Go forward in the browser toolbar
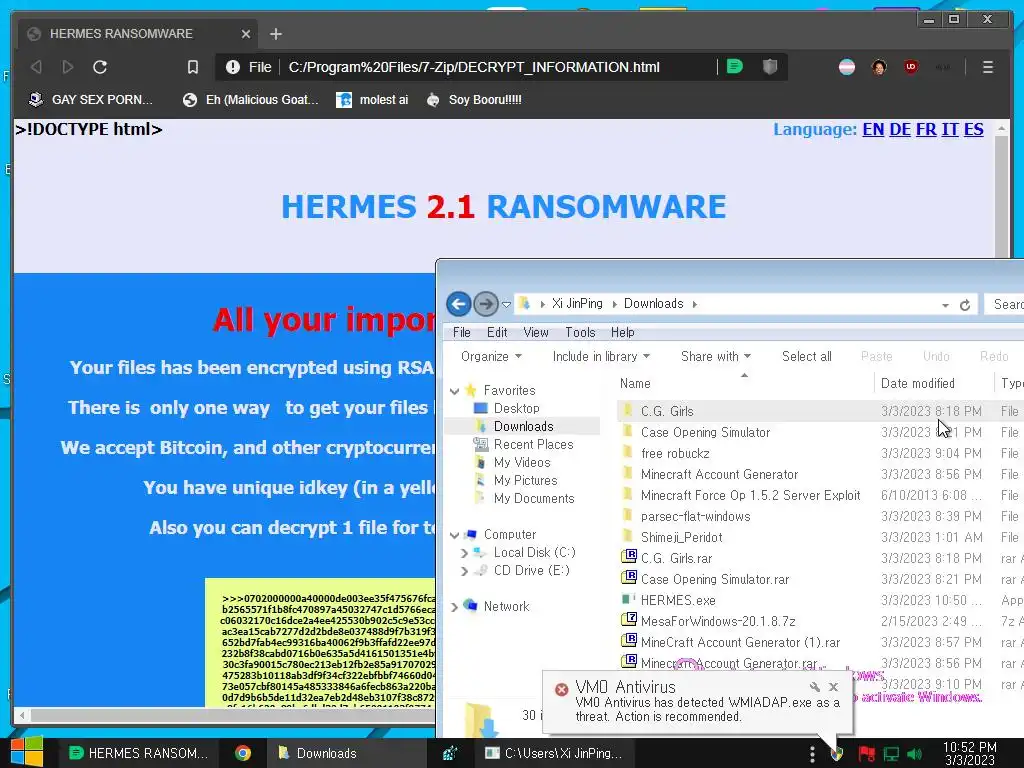The height and width of the screenshot is (768, 1024). [x=67, y=67]
